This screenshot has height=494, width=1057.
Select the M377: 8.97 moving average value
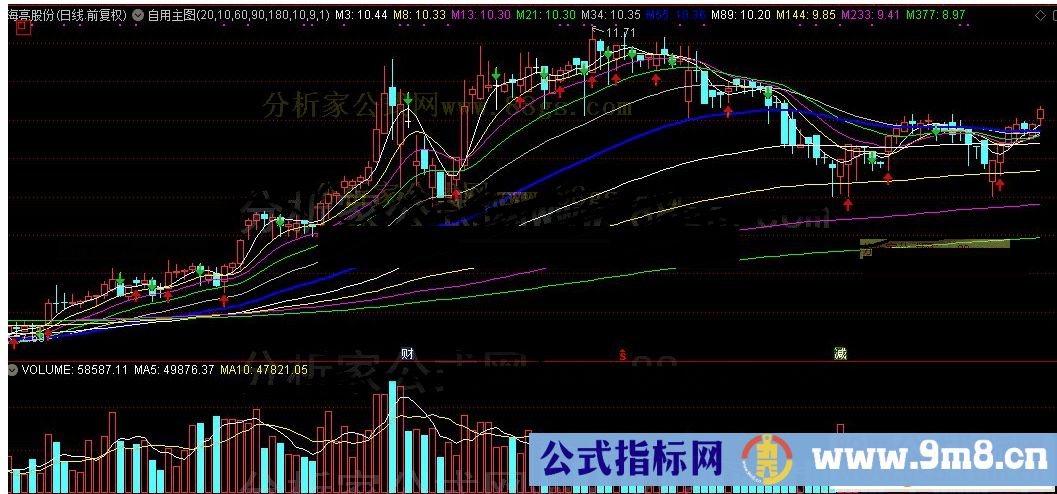pos(936,15)
